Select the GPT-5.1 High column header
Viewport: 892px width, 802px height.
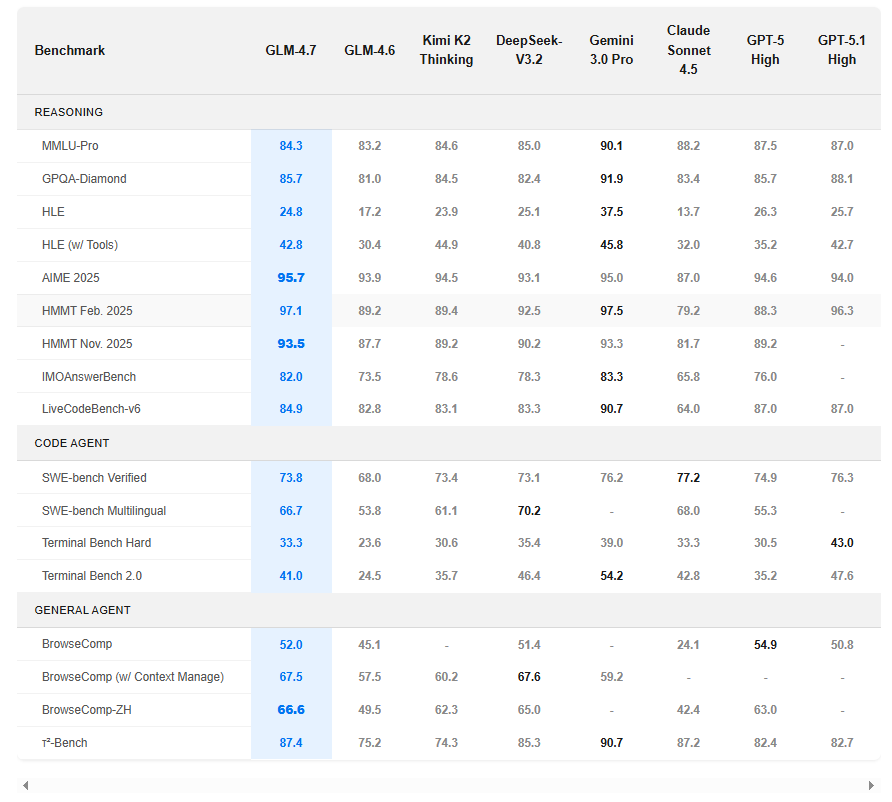841,50
